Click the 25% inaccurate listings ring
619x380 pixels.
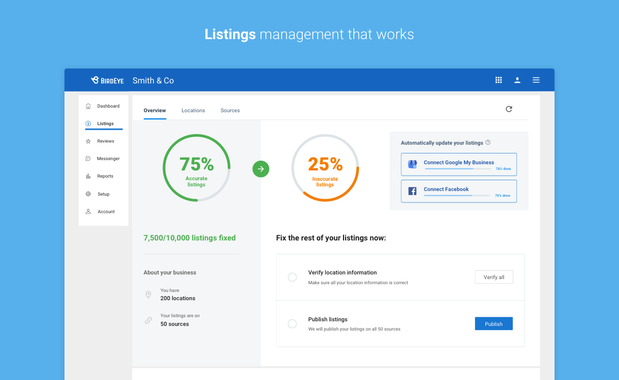pyautogui.click(x=325, y=168)
